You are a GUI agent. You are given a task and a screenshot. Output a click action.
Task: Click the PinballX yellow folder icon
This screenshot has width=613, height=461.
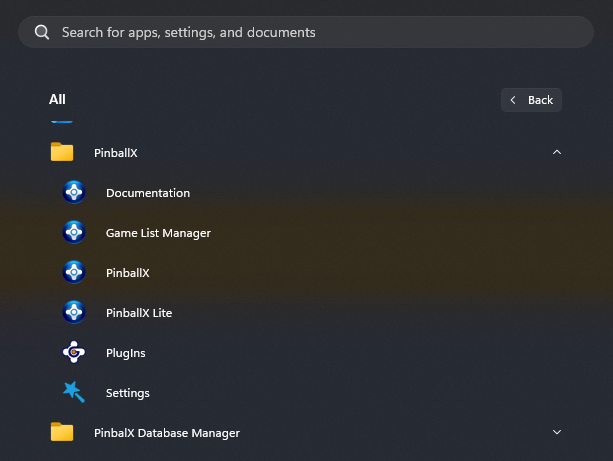(62, 152)
